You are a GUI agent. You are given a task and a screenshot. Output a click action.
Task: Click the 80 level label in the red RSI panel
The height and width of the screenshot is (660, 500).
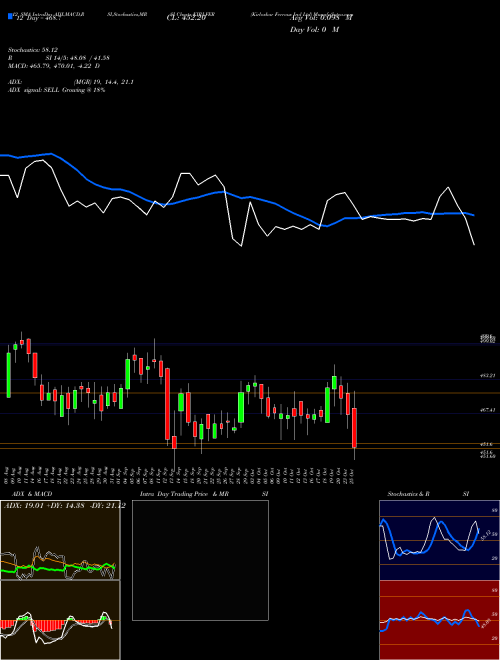point(495,590)
